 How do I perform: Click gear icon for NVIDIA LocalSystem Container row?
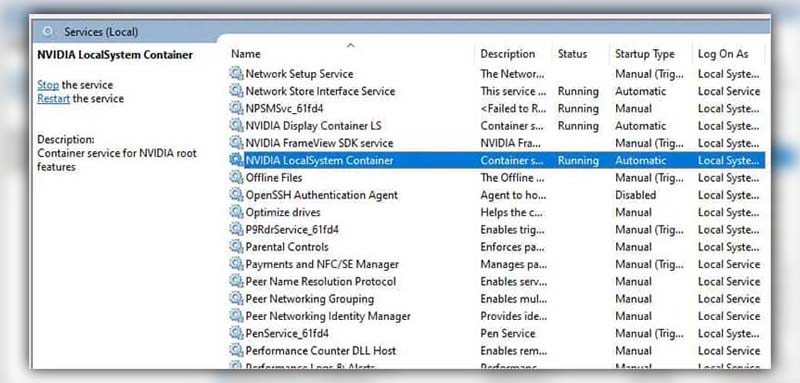[236, 161]
